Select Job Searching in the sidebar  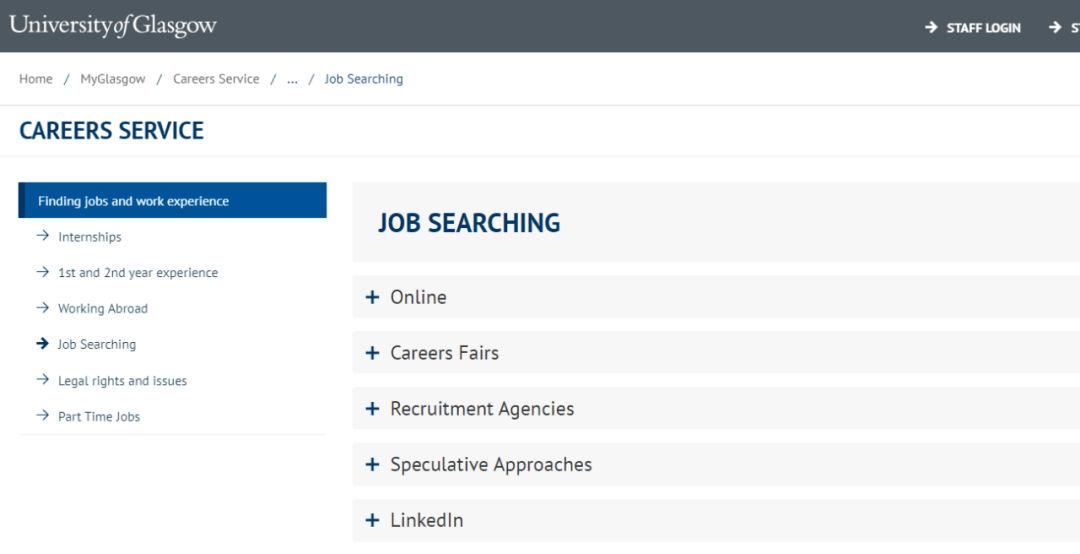[97, 345]
